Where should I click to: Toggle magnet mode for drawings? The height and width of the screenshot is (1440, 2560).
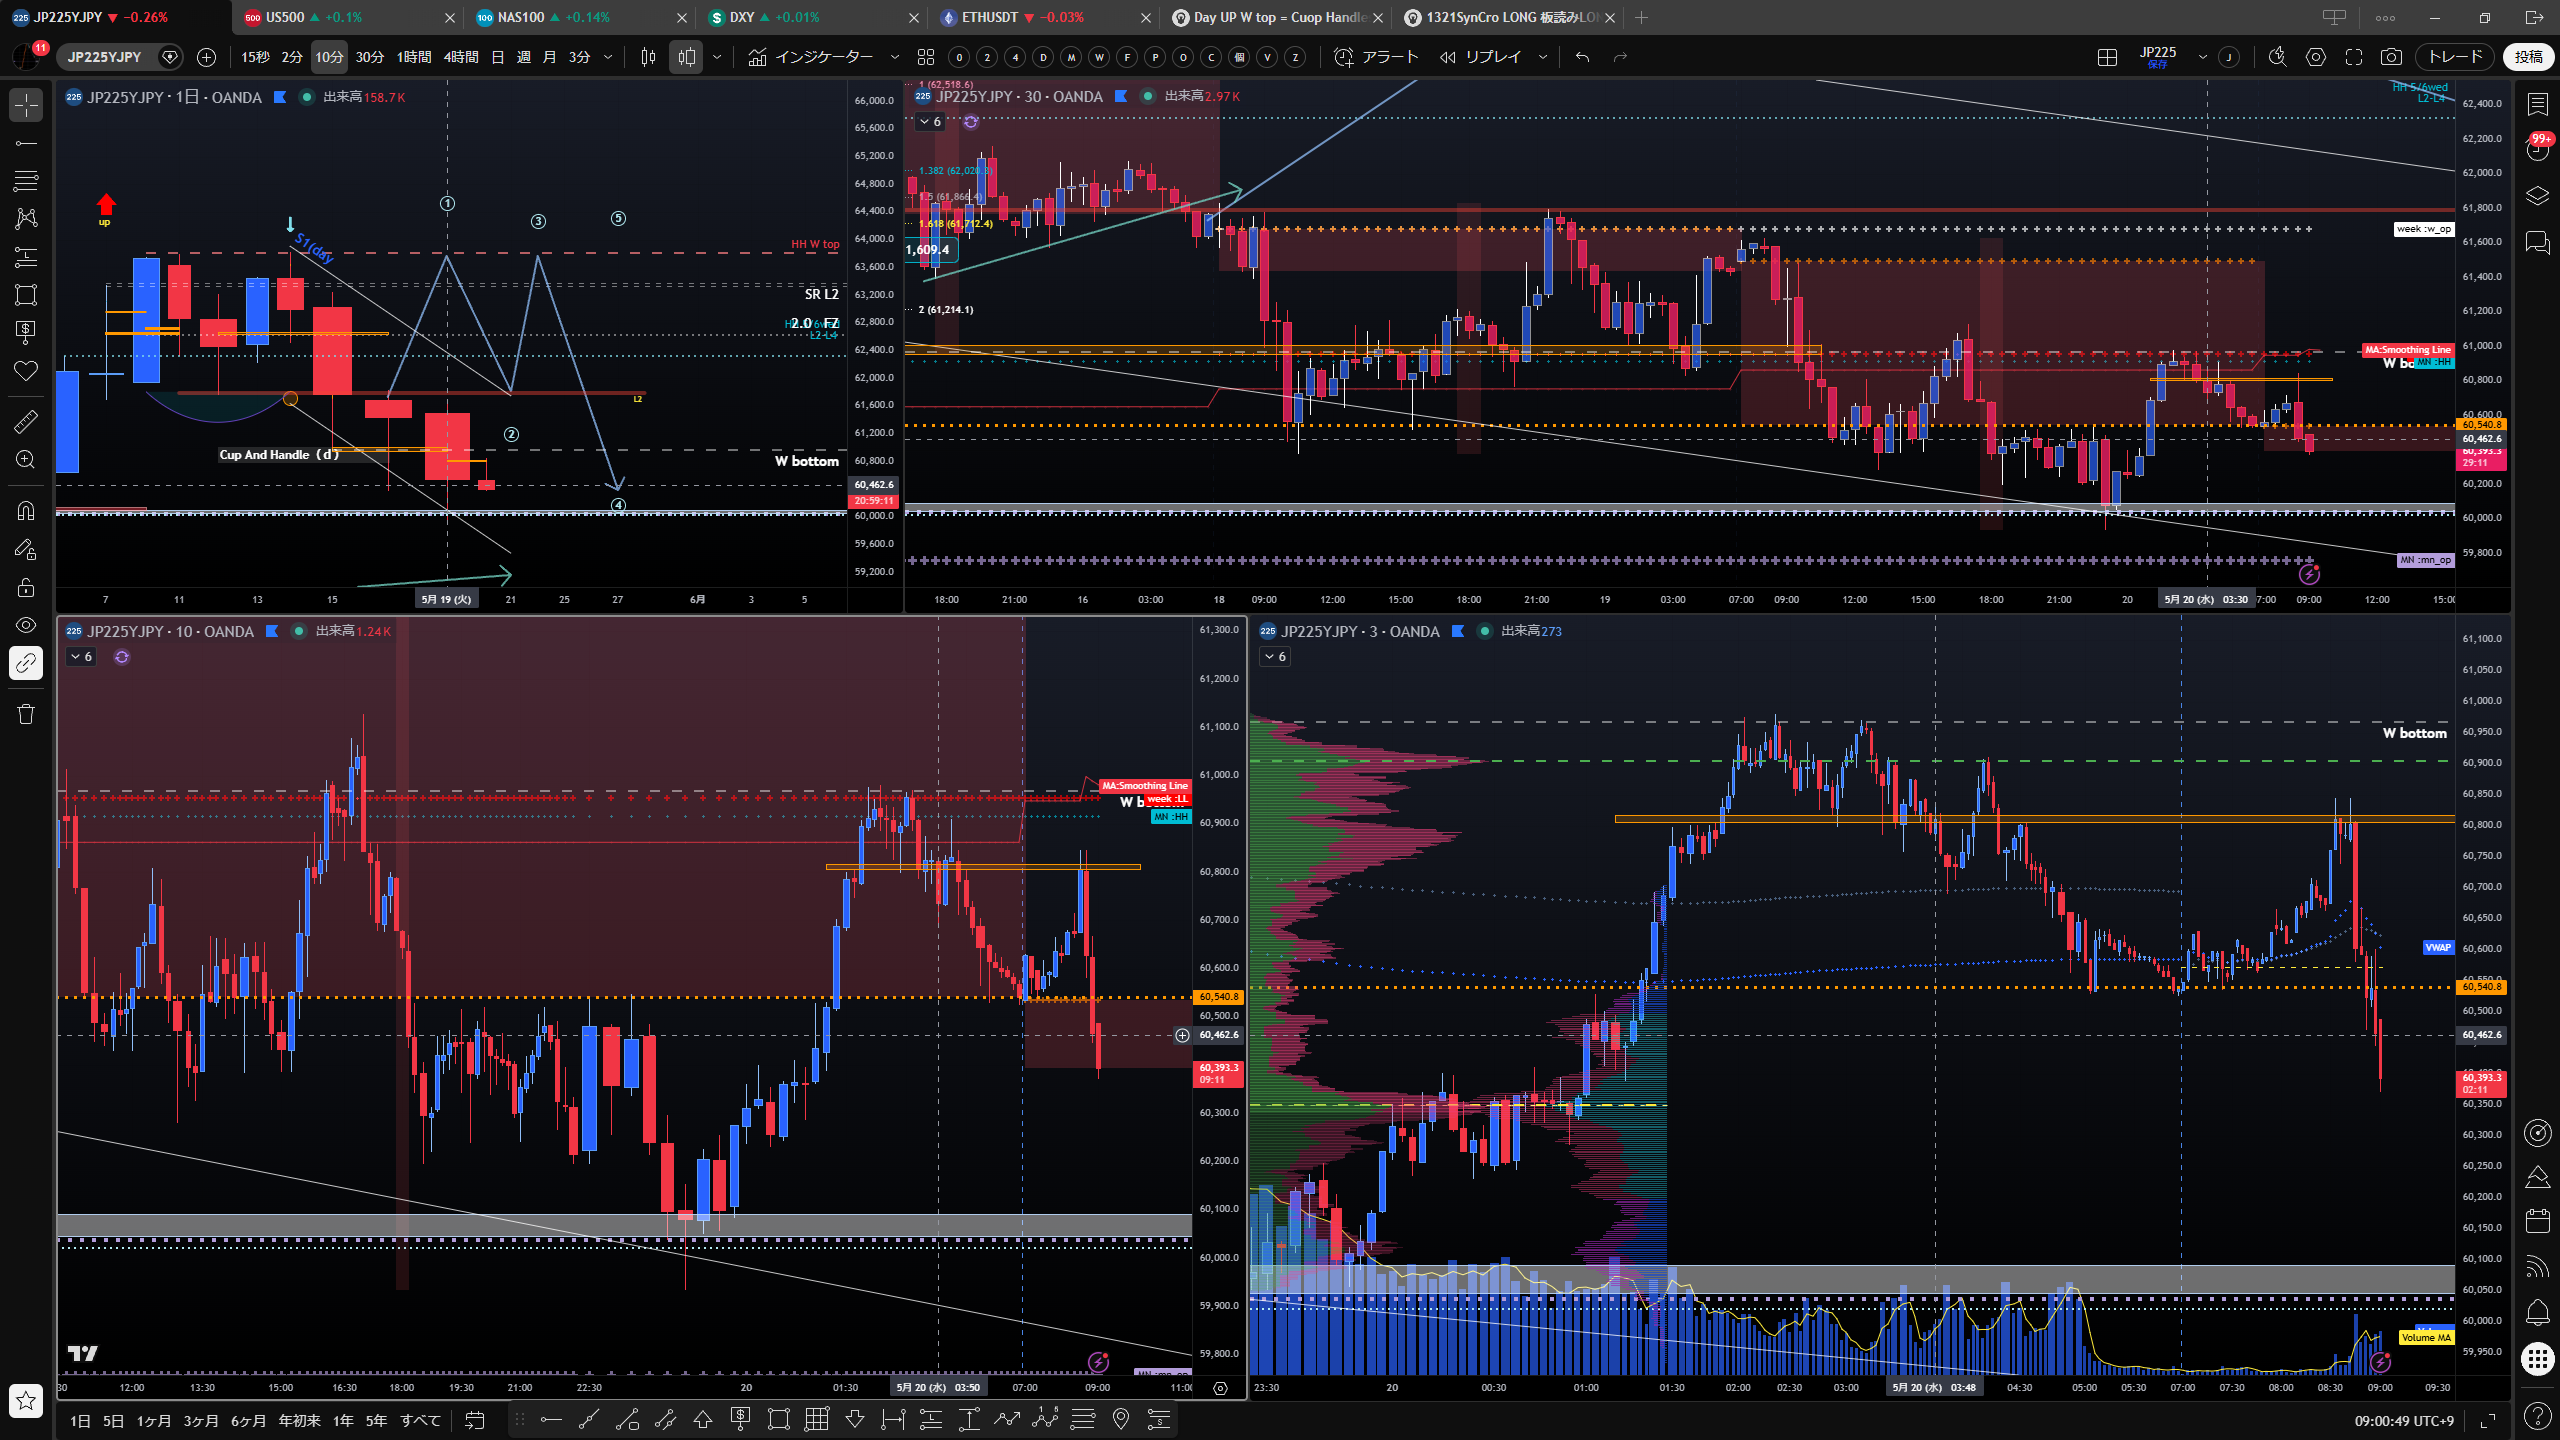(26, 510)
